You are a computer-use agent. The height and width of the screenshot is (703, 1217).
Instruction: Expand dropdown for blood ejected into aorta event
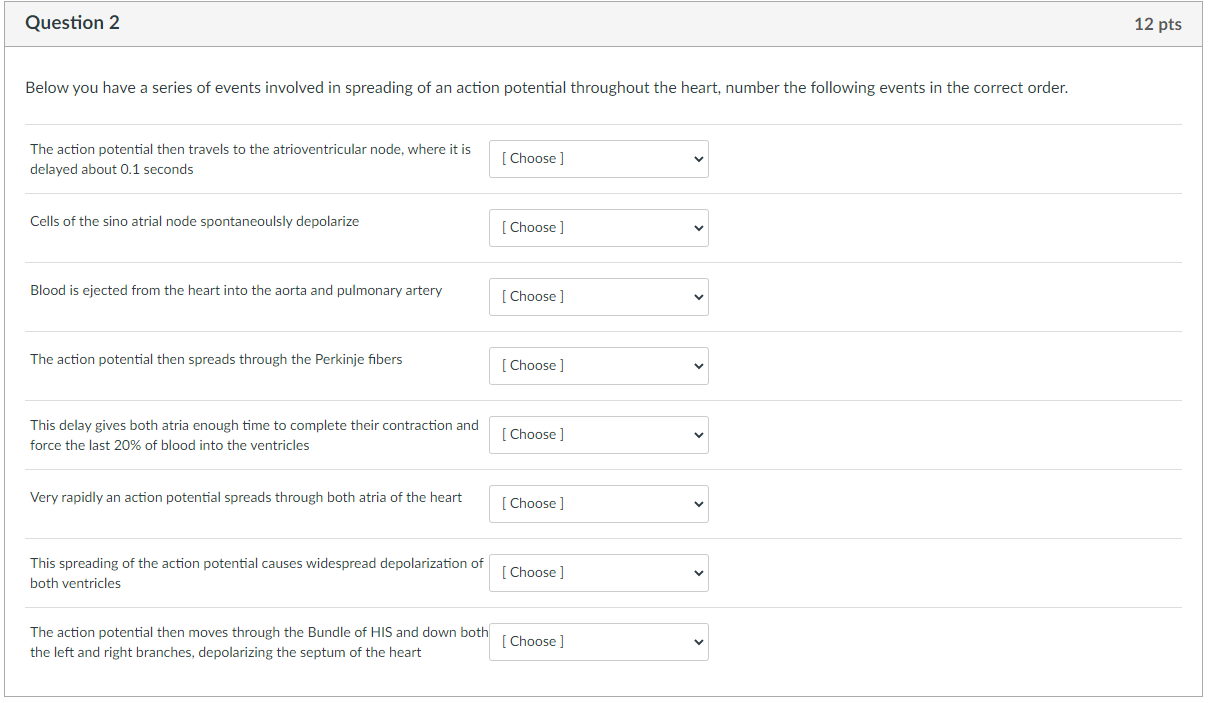click(x=598, y=297)
